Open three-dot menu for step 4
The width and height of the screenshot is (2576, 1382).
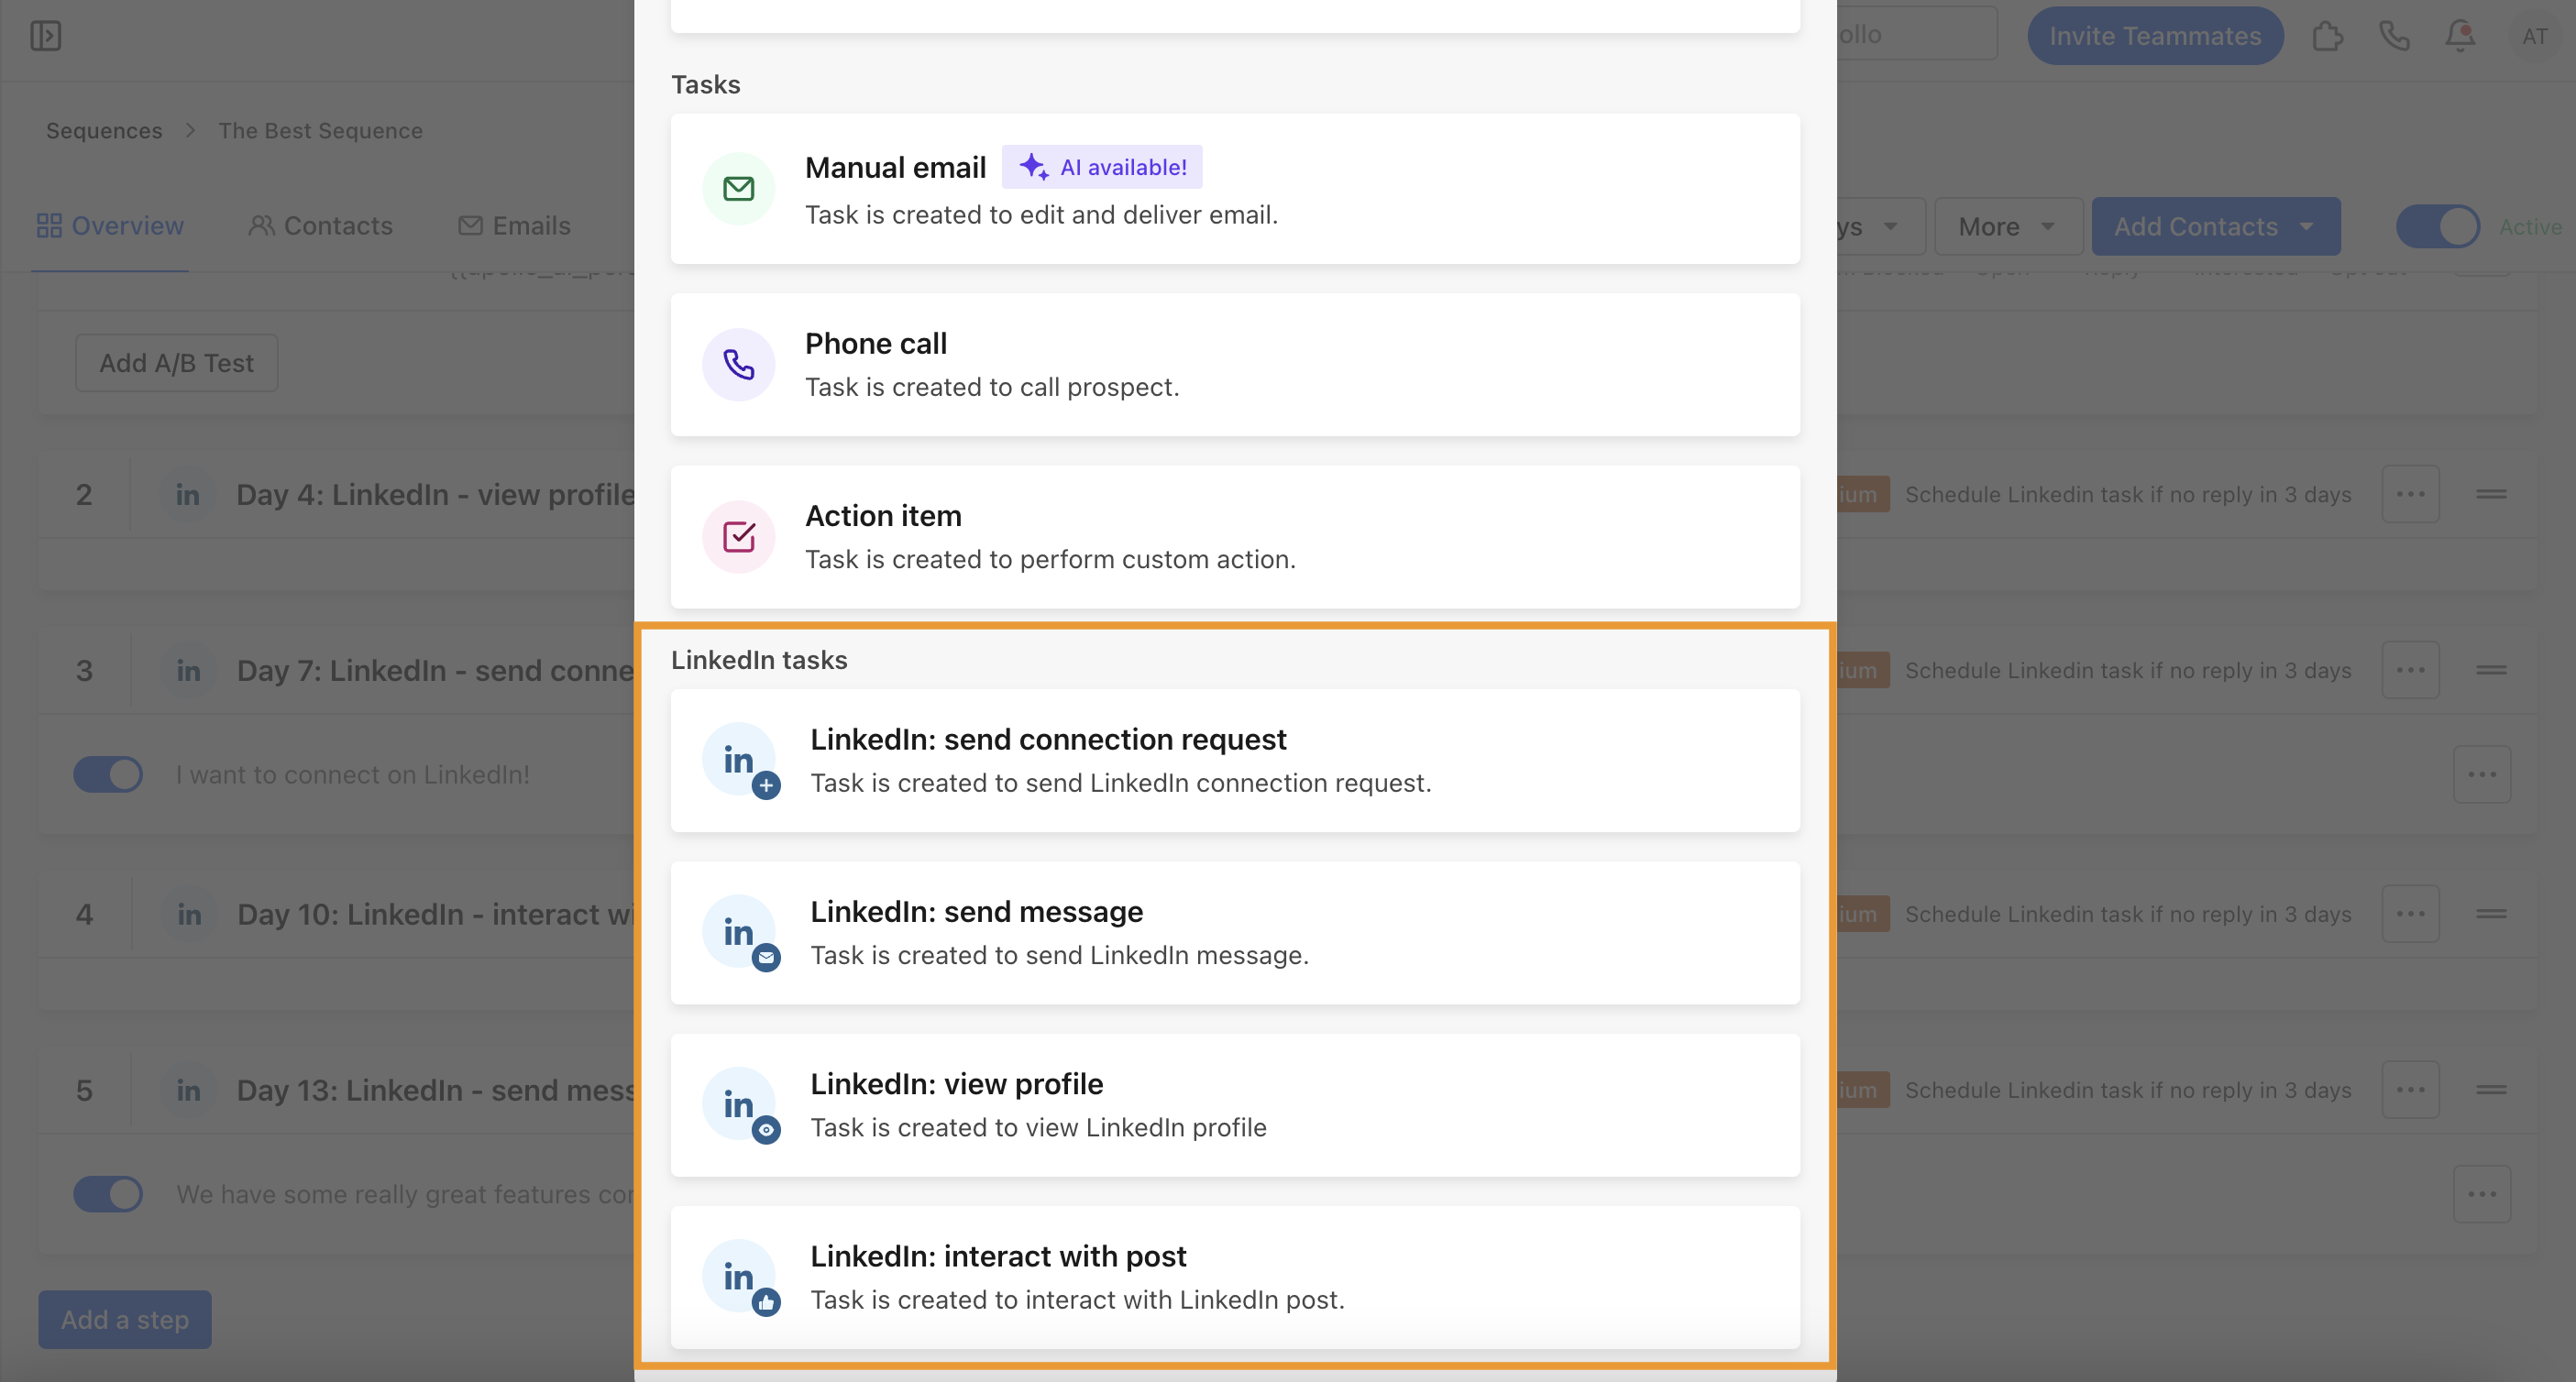(2410, 914)
